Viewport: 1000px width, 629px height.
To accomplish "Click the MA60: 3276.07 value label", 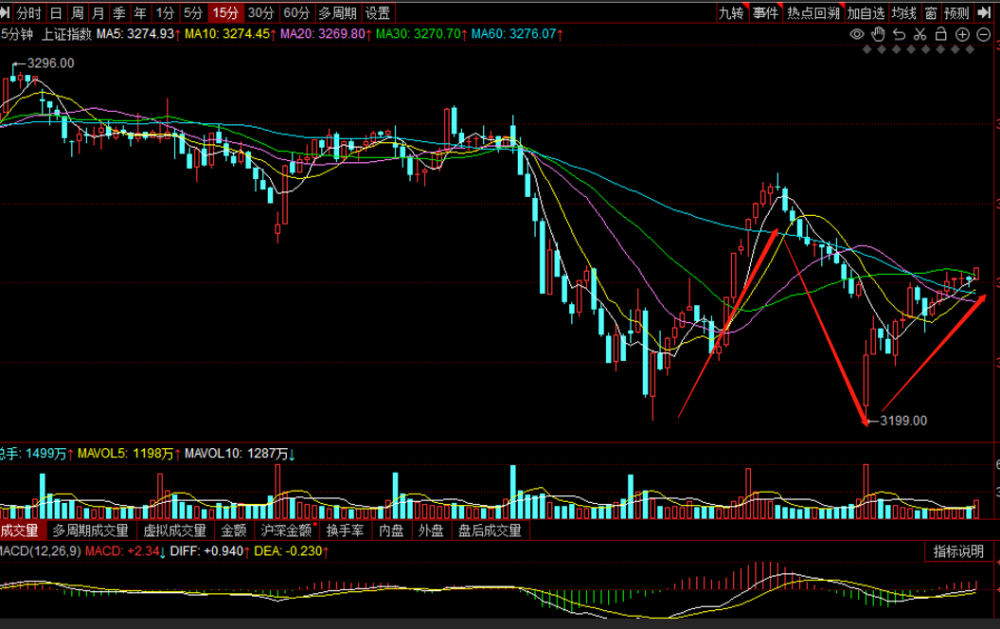I will [514, 34].
